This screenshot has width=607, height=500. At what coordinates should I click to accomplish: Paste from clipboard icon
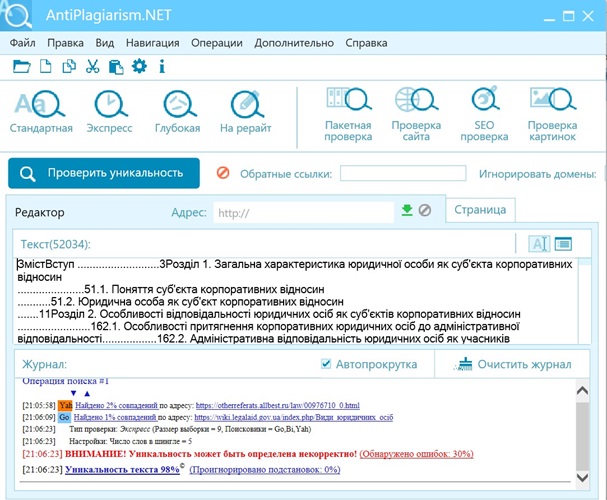tap(116, 67)
